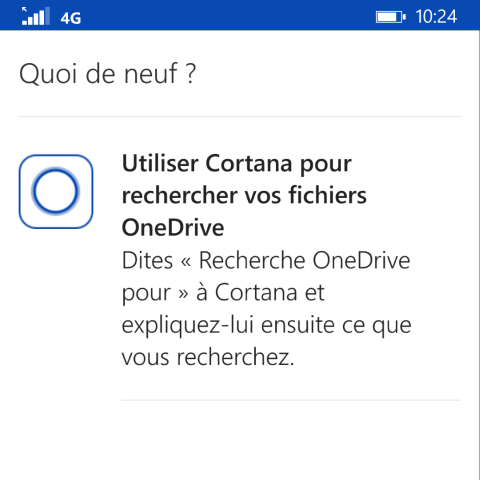Tap the Cortana ring icon
This screenshot has height=480, width=480.
point(56,191)
